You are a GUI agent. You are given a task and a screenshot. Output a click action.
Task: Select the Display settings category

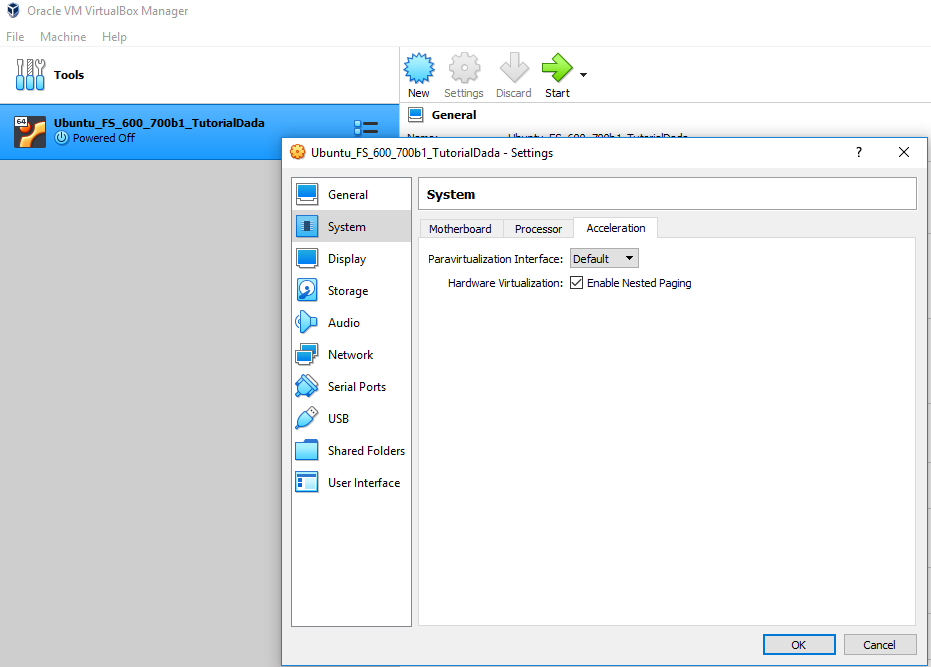[x=346, y=259]
